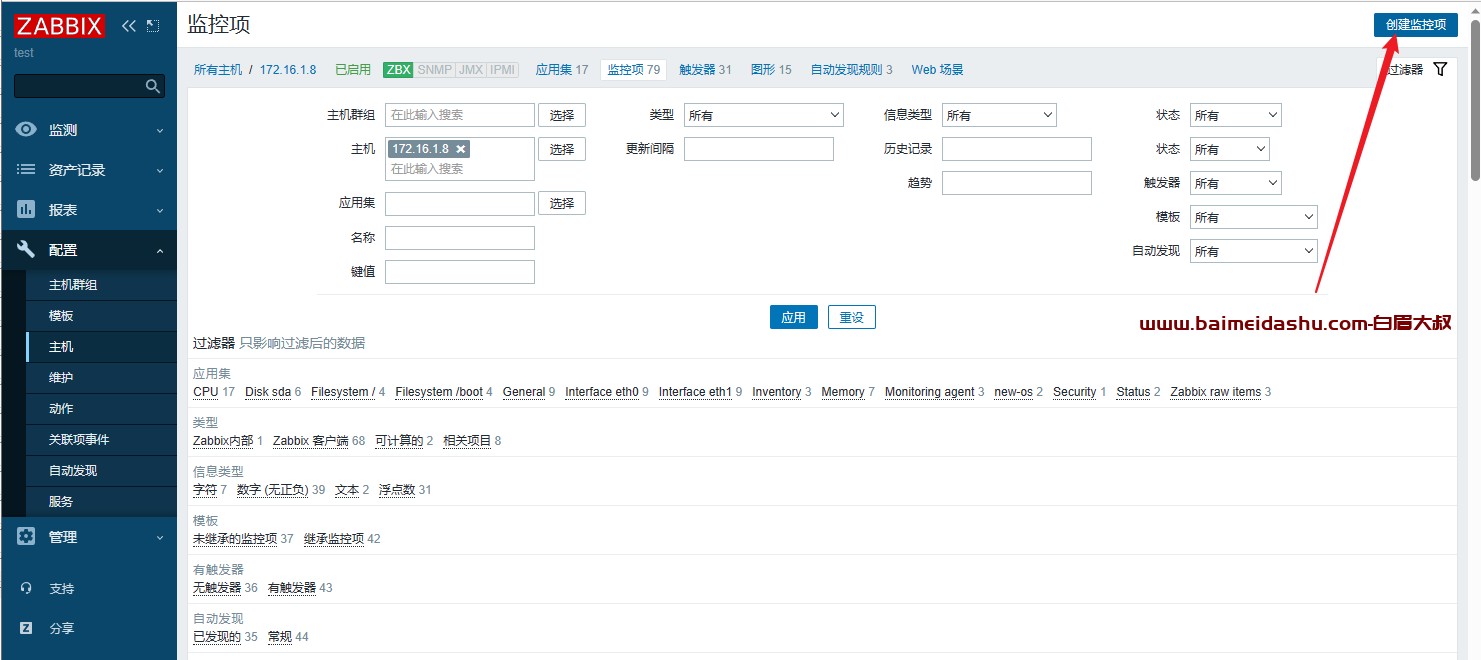
Task: Filter by Interface eth0 application
Action: coord(602,392)
